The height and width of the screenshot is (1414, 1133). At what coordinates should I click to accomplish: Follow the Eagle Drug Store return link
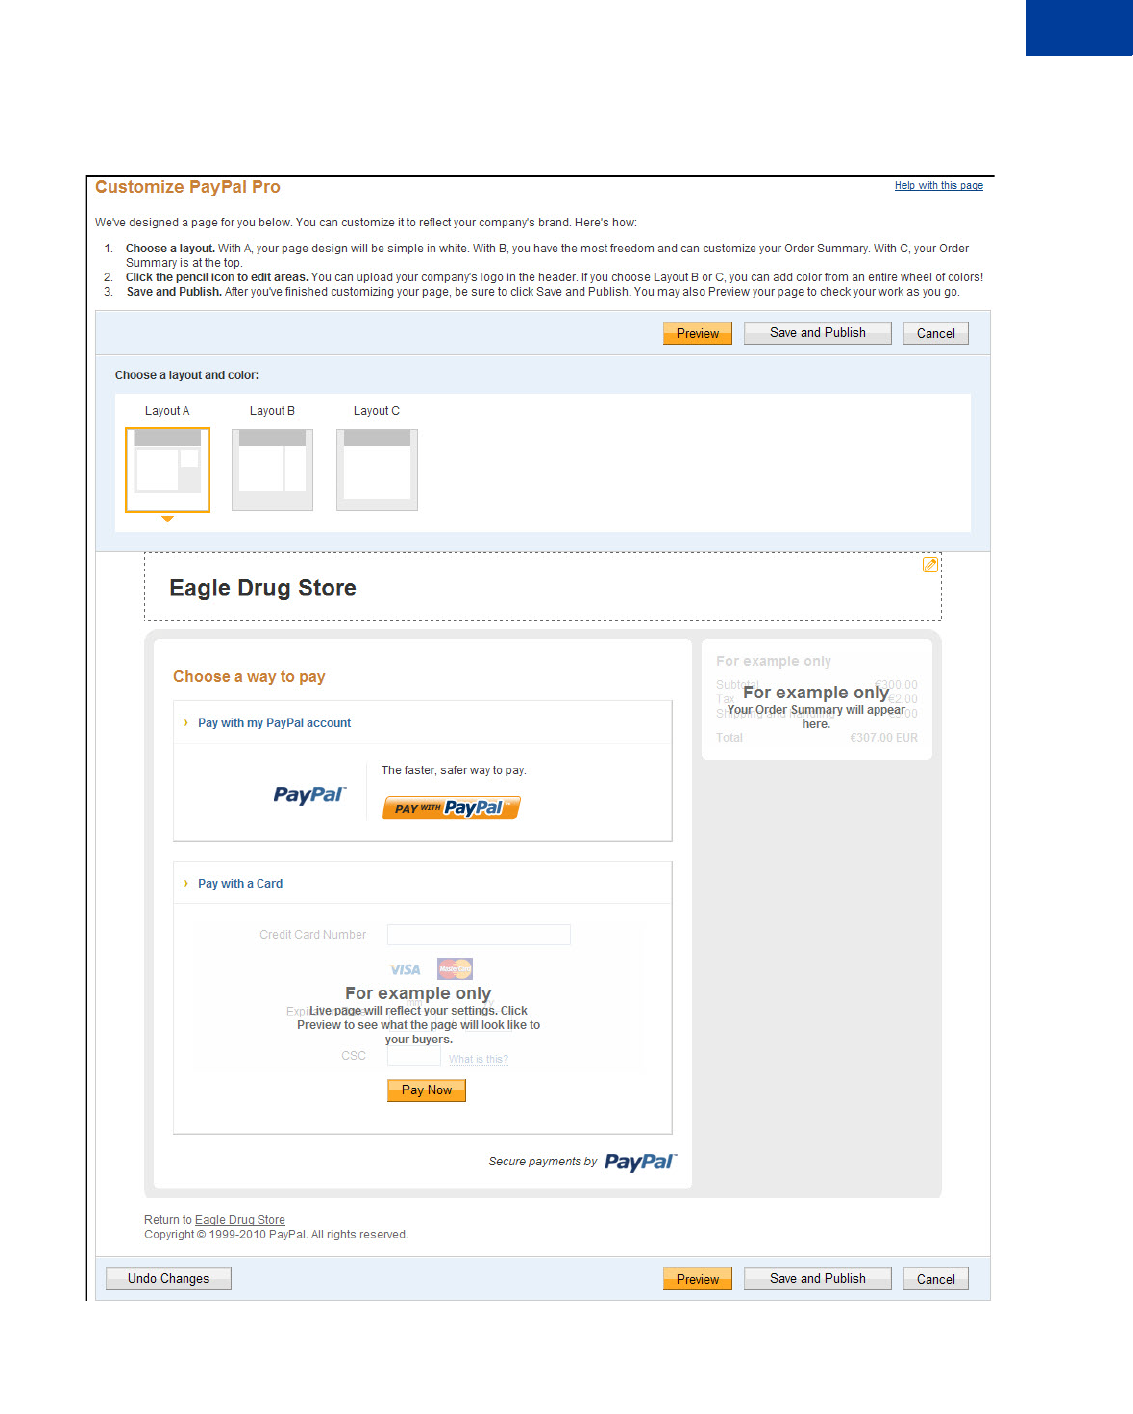tap(240, 1220)
